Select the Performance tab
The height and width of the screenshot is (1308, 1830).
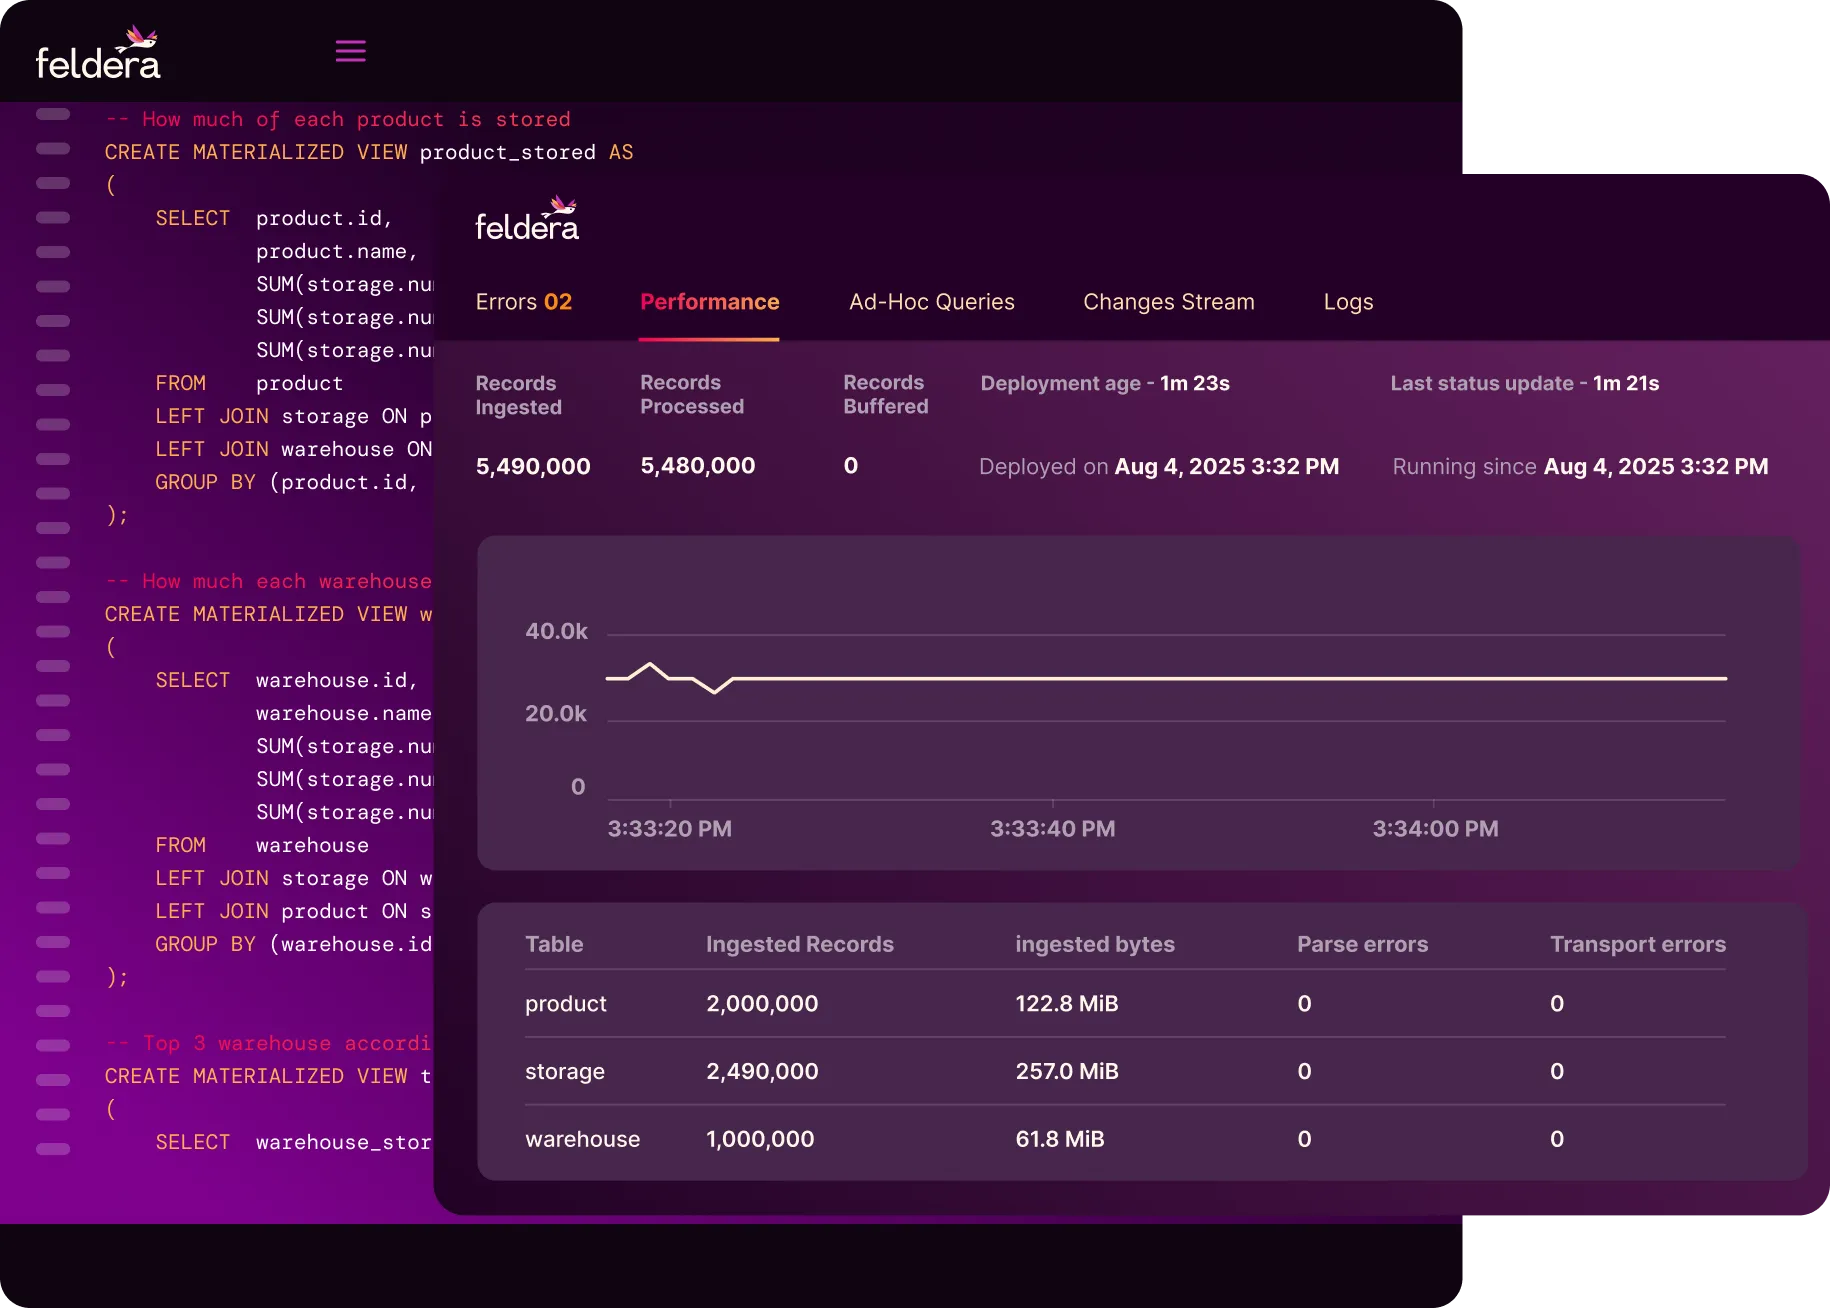(709, 302)
